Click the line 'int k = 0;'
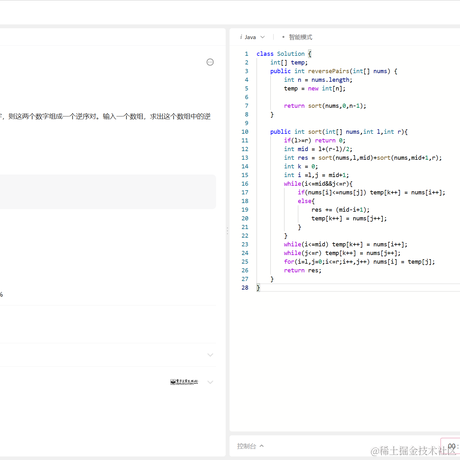The width and height of the screenshot is (460, 460). pyautogui.click(x=301, y=166)
